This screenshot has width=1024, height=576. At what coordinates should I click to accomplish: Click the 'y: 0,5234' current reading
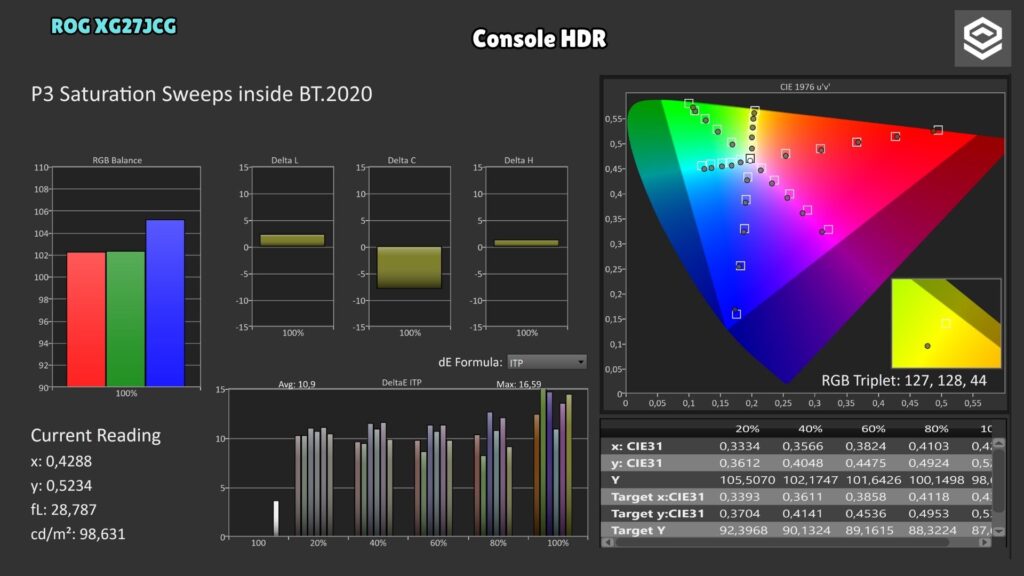(61, 486)
